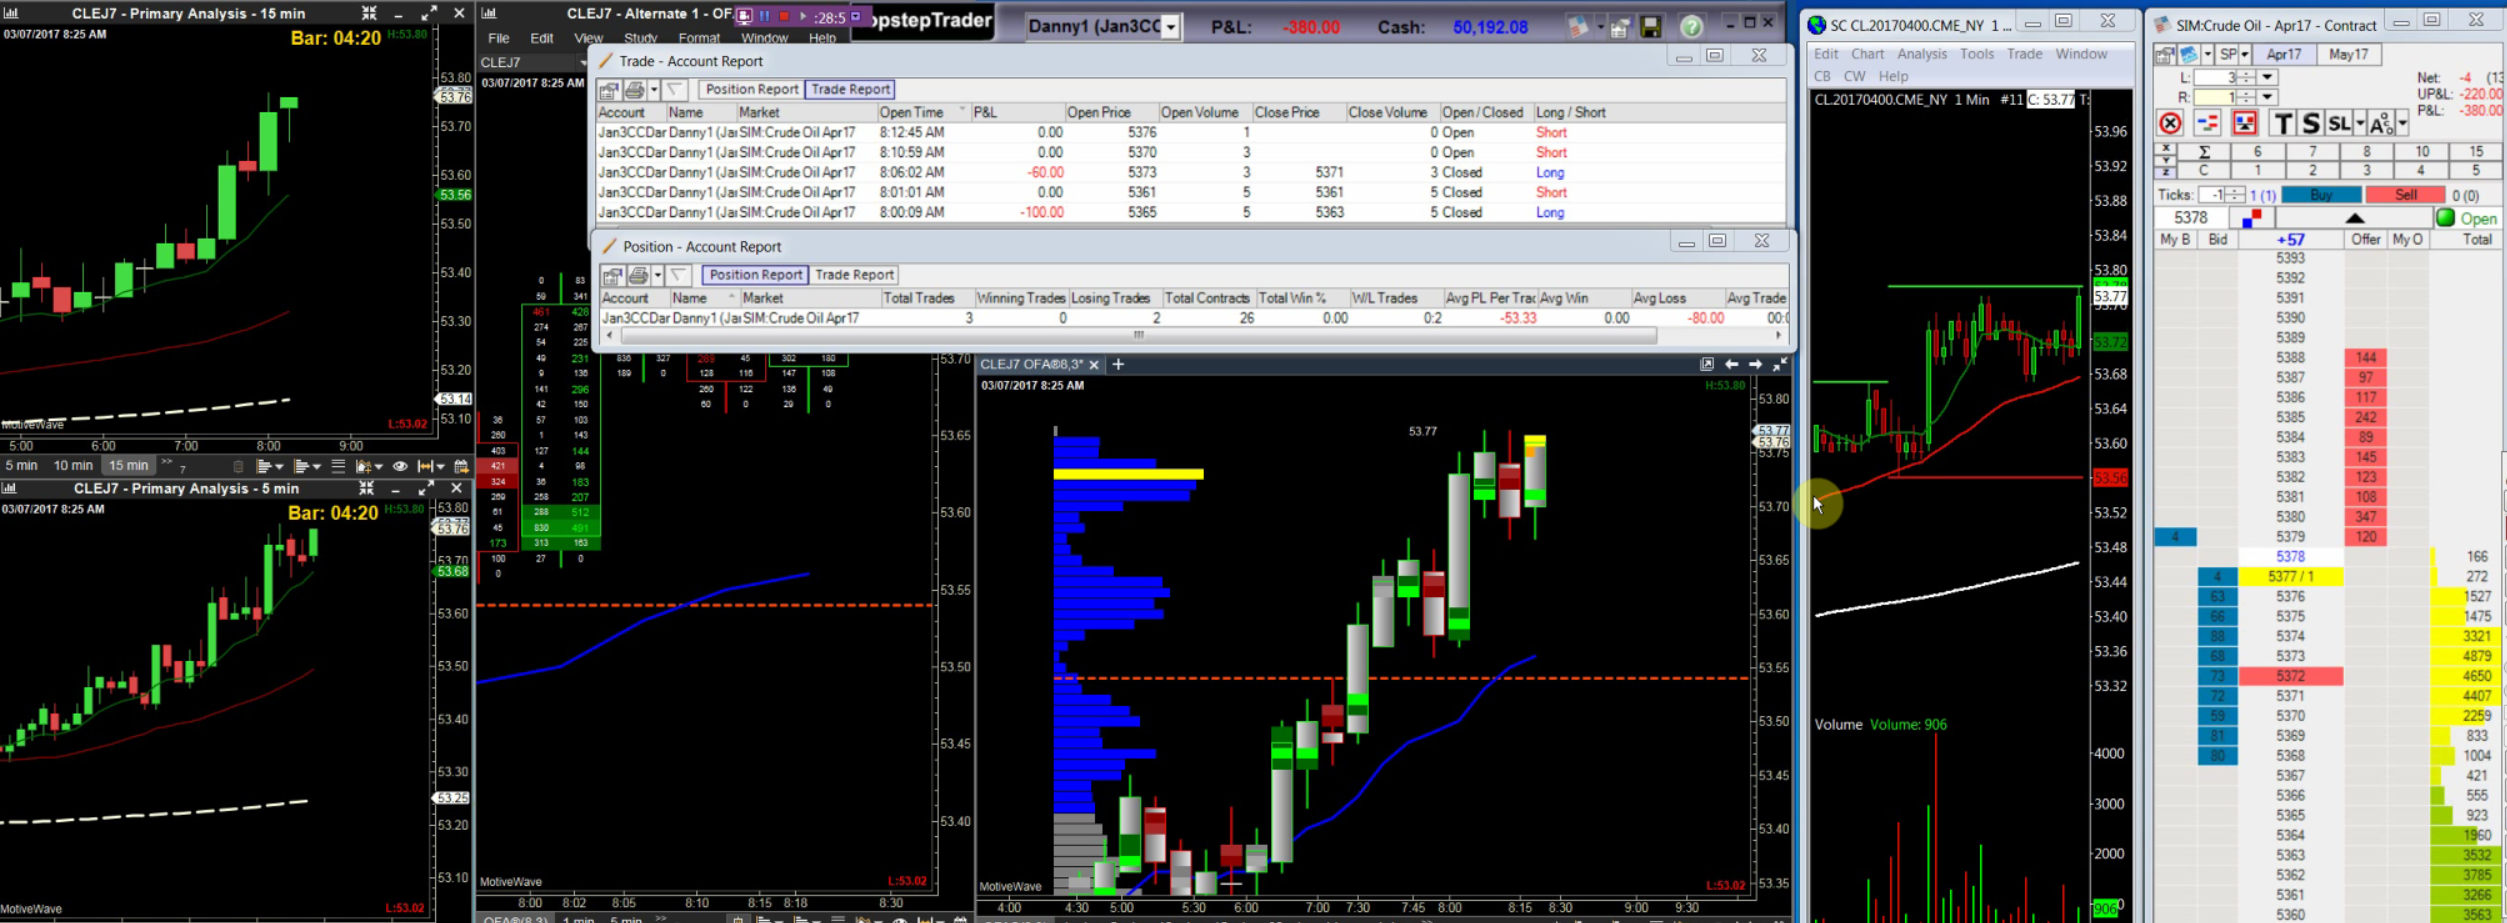Open the Trade menu in SC CL chart window
Image resolution: width=2507 pixels, height=923 pixels.
click(x=2024, y=54)
